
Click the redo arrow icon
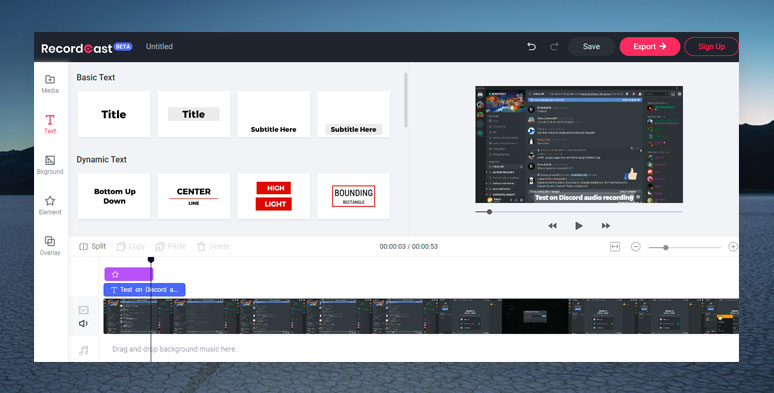[554, 46]
